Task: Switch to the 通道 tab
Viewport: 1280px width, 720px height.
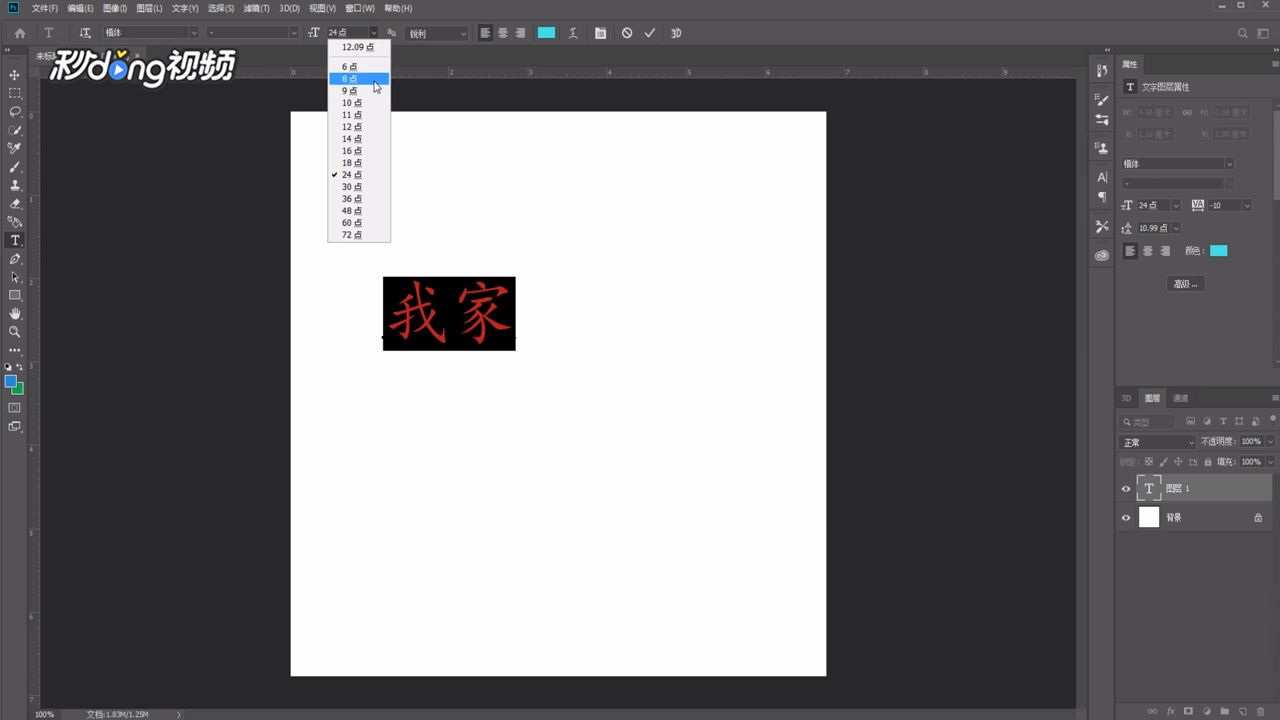Action: coord(1180,398)
